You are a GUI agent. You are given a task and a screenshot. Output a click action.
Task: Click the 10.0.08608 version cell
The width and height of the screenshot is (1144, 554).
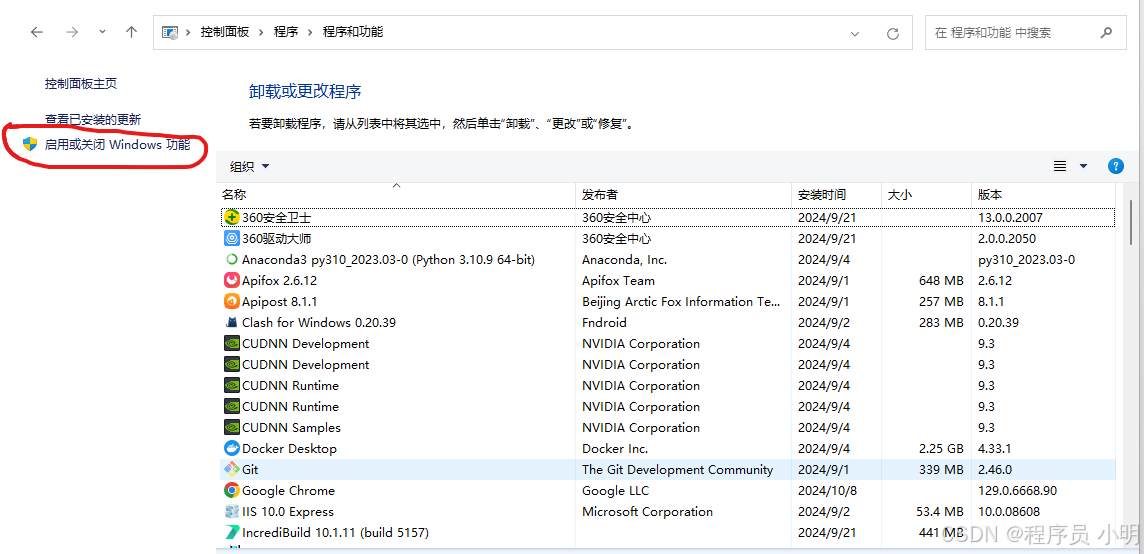click(x=1009, y=512)
